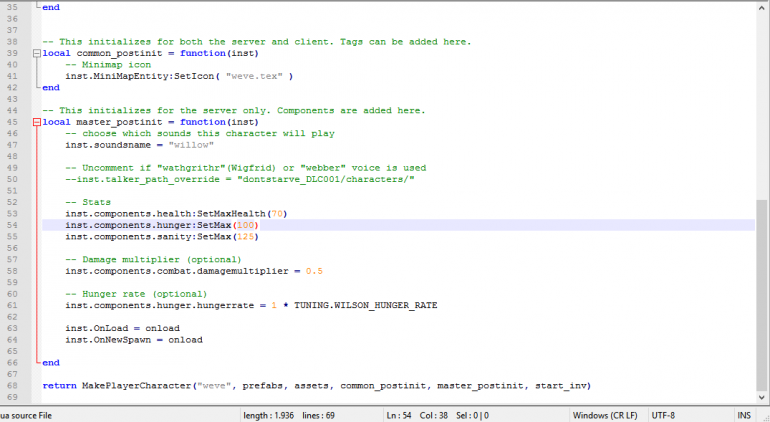Click the scrollbar down arrow

pos(762,398)
